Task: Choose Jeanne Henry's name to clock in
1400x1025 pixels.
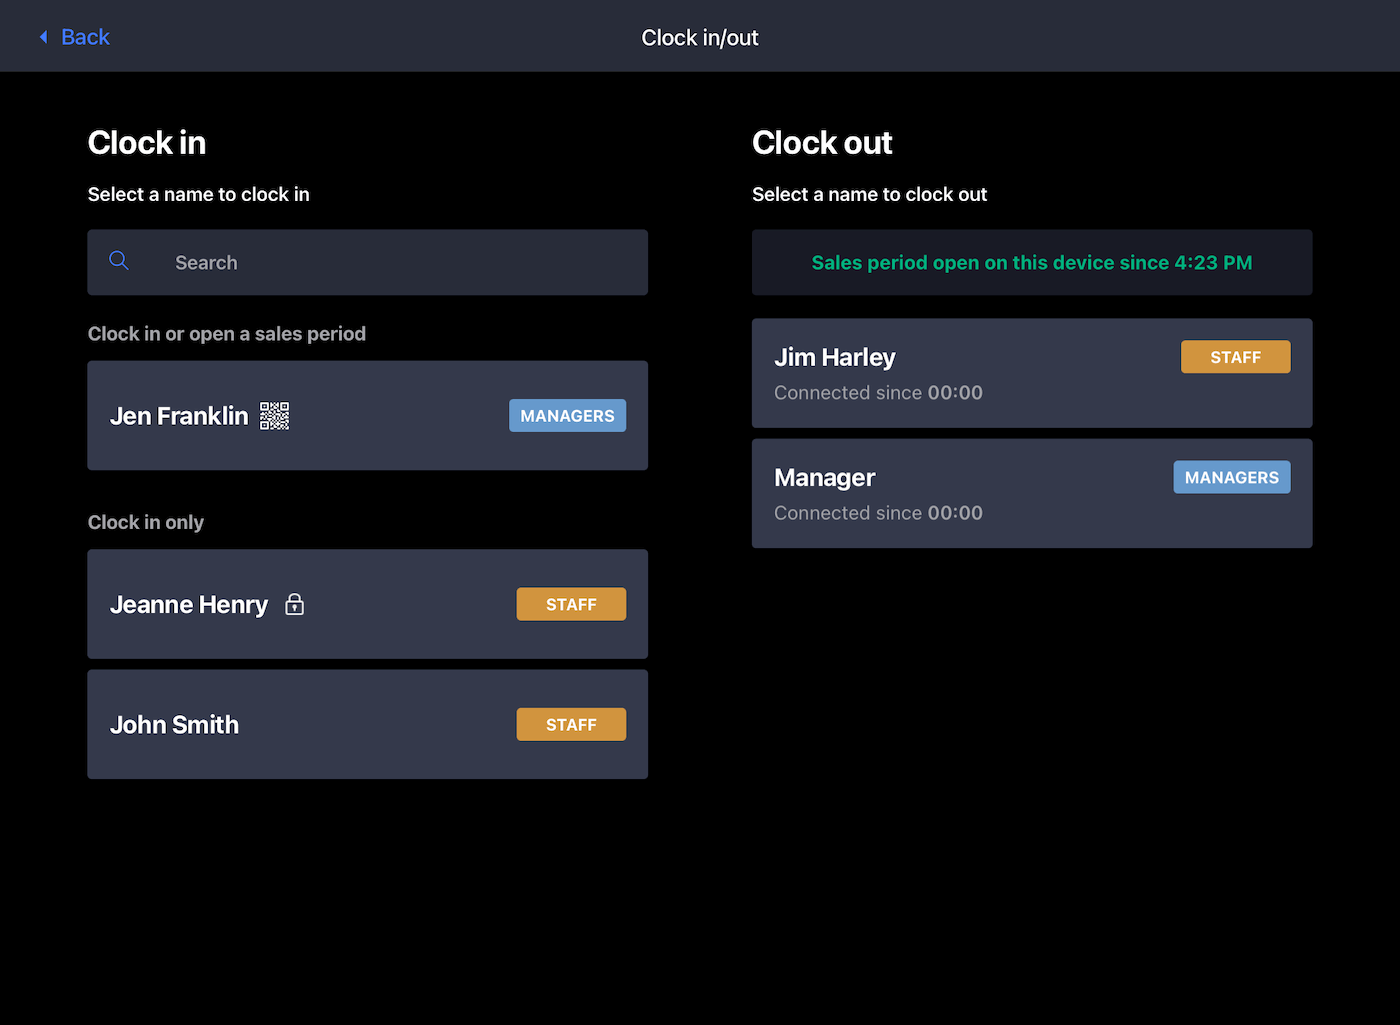Action: click(x=189, y=605)
